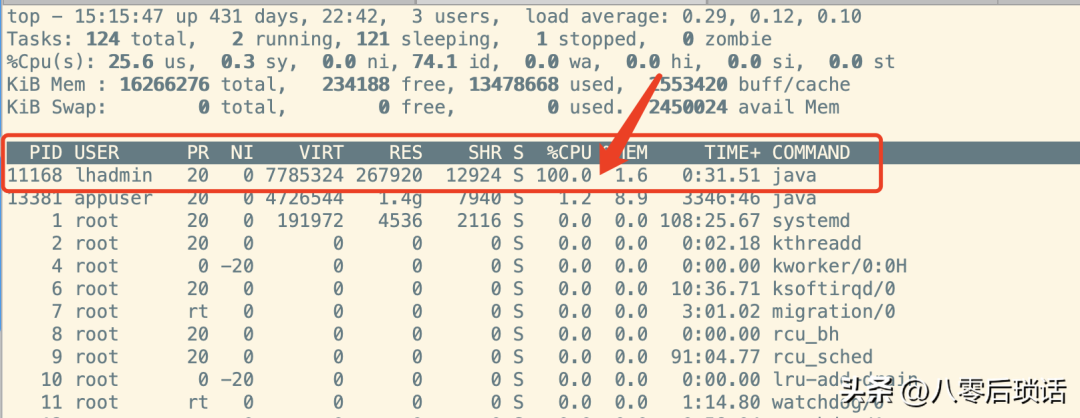The image size is (1080, 418).
Task: Select the '234188 free' memory value
Action: point(384,84)
